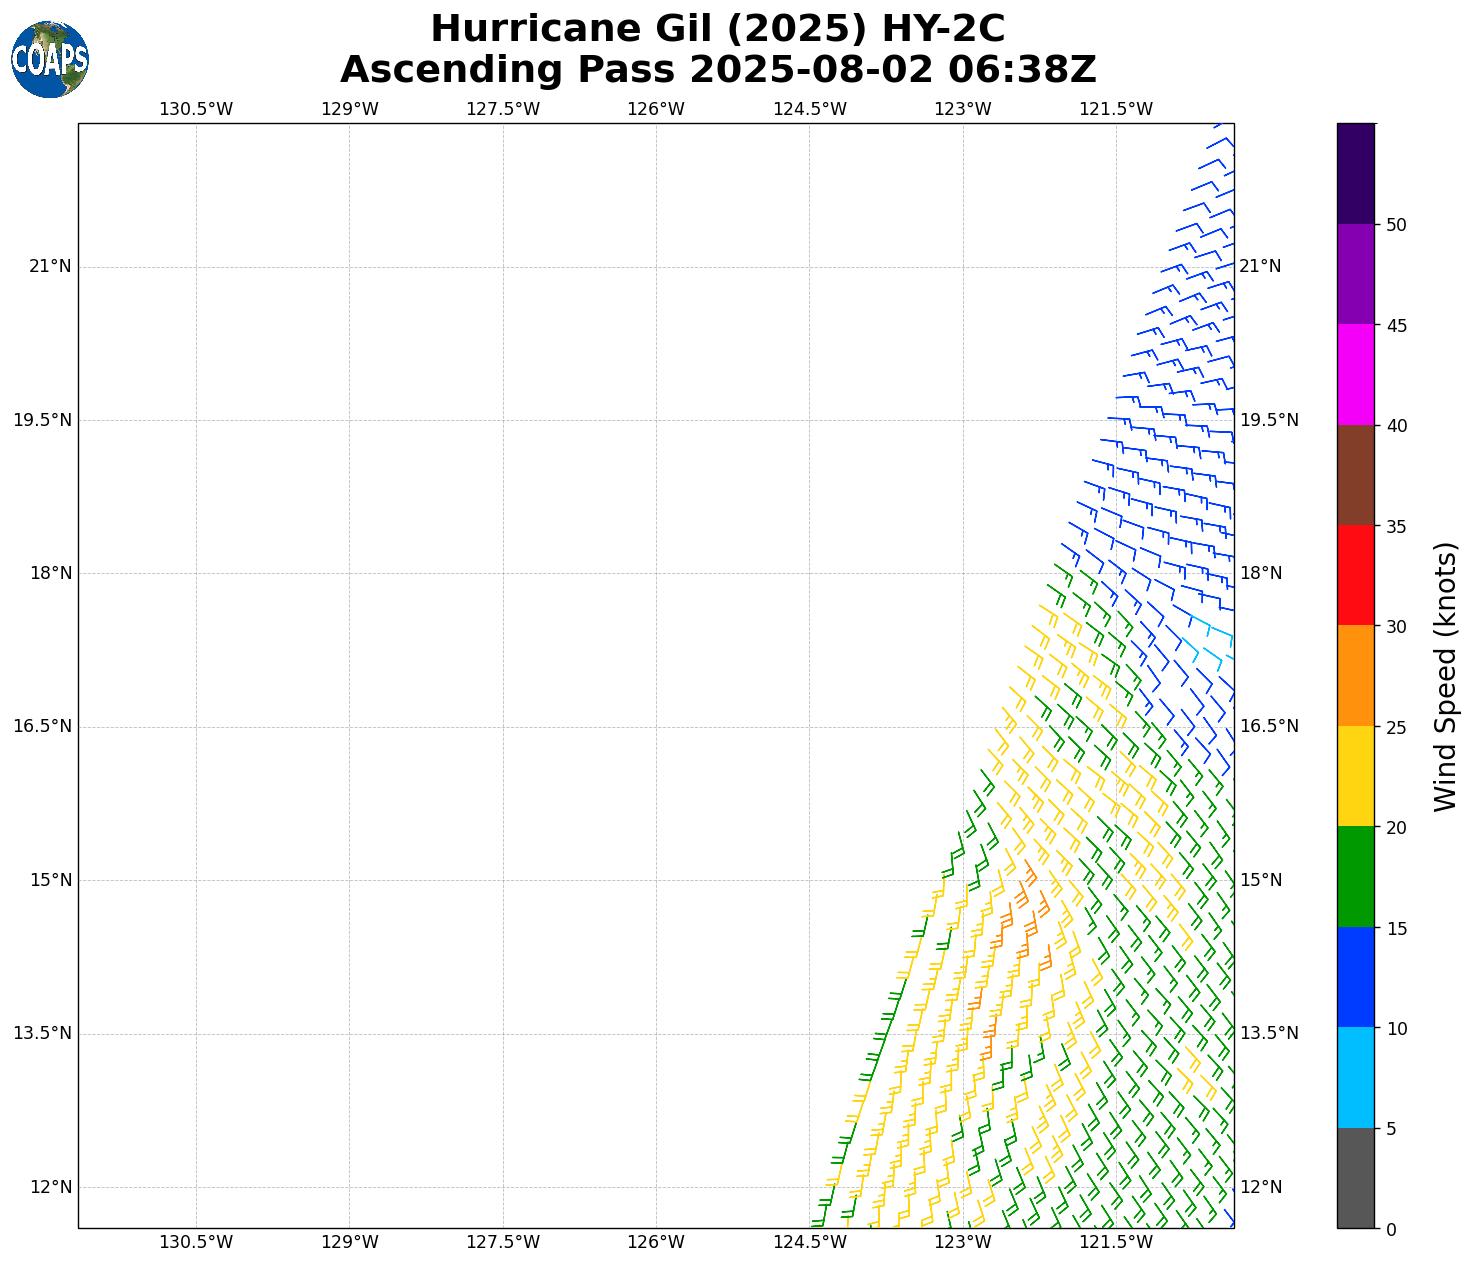This screenshot has width=1474, height=1264.
Task: Click the Ascending Pass 2025-08-02 06:38Z subtitle
Action: coord(717,70)
